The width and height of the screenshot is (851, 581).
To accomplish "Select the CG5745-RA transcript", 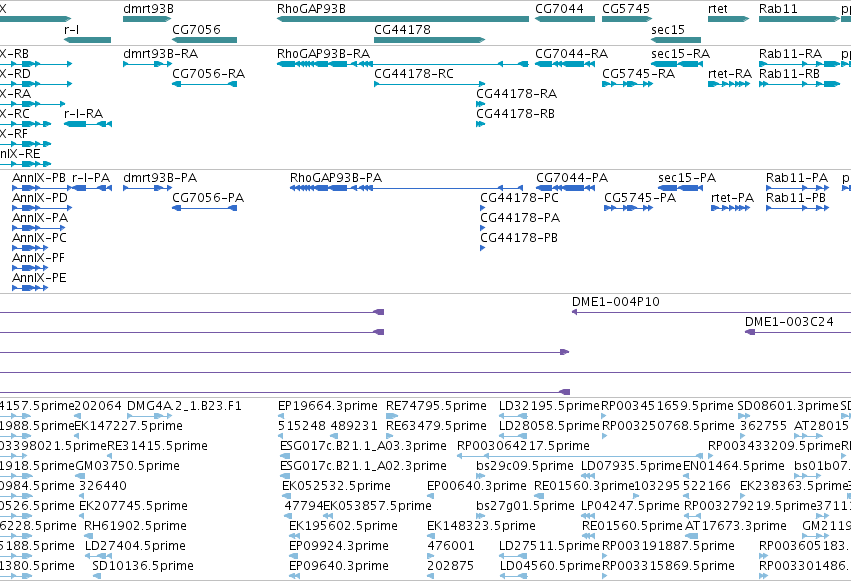I will coord(627,84).
